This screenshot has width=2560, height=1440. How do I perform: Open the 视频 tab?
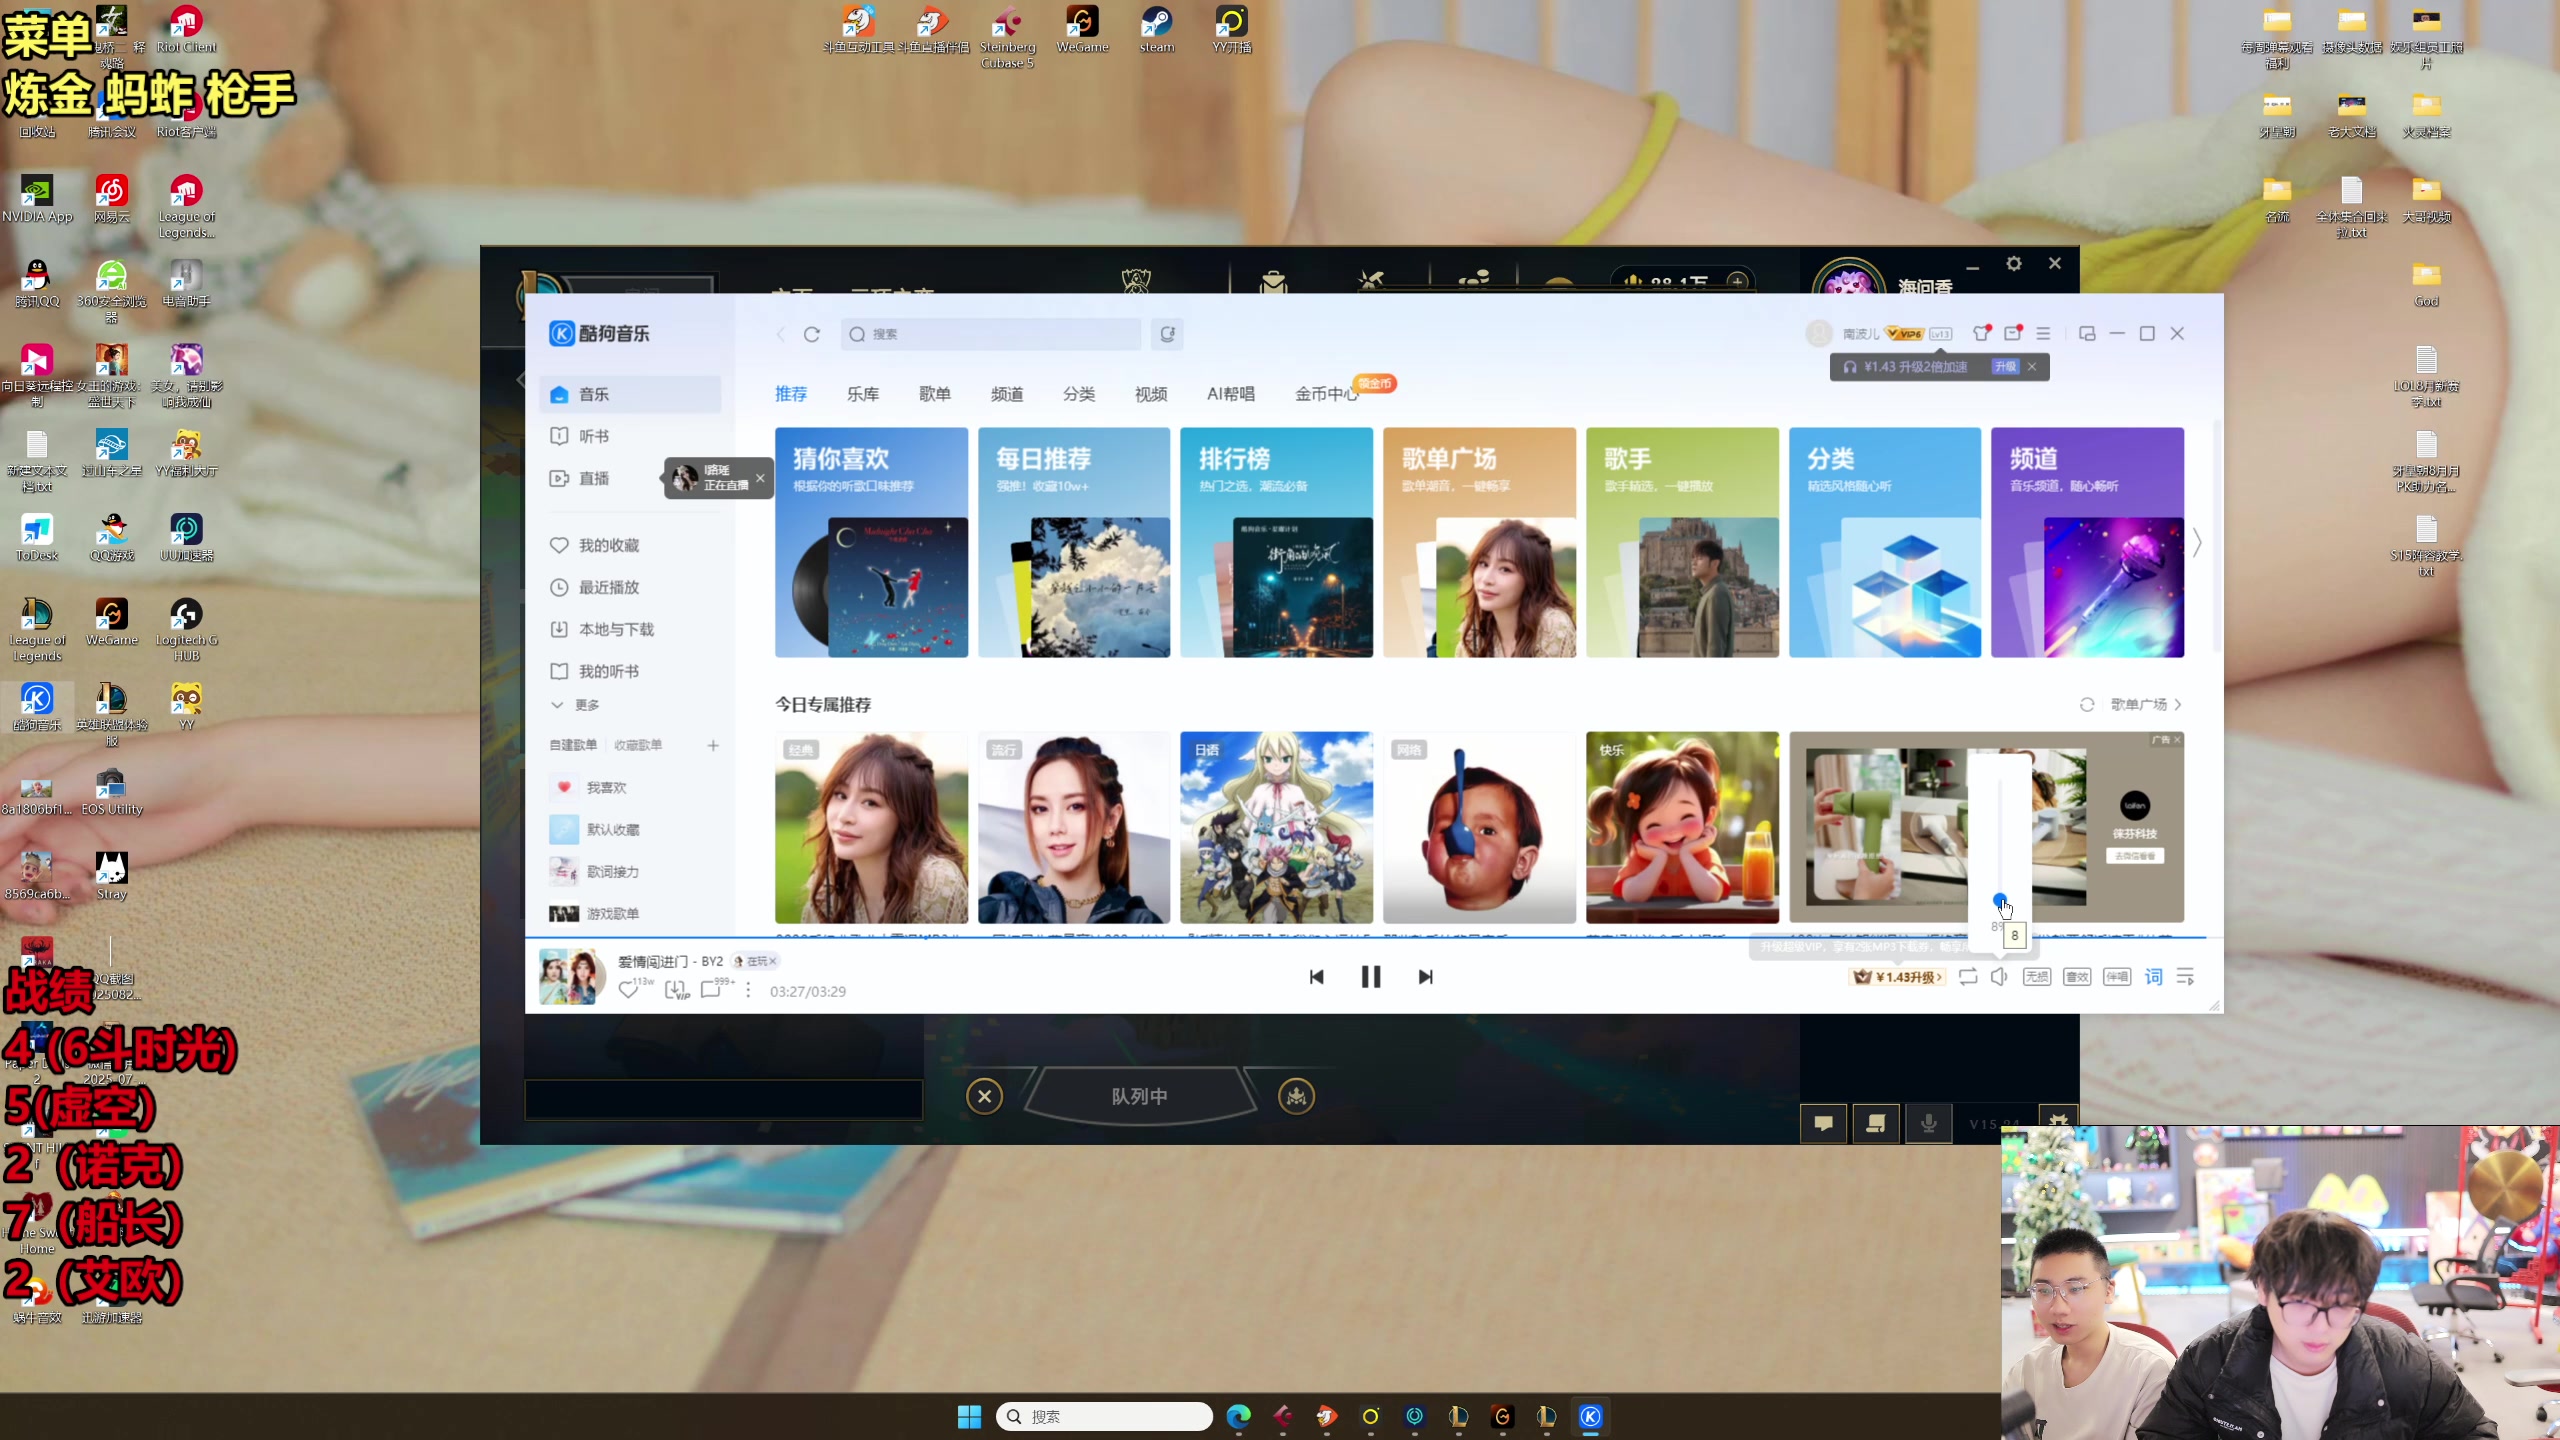click(x=1150, y=394)
